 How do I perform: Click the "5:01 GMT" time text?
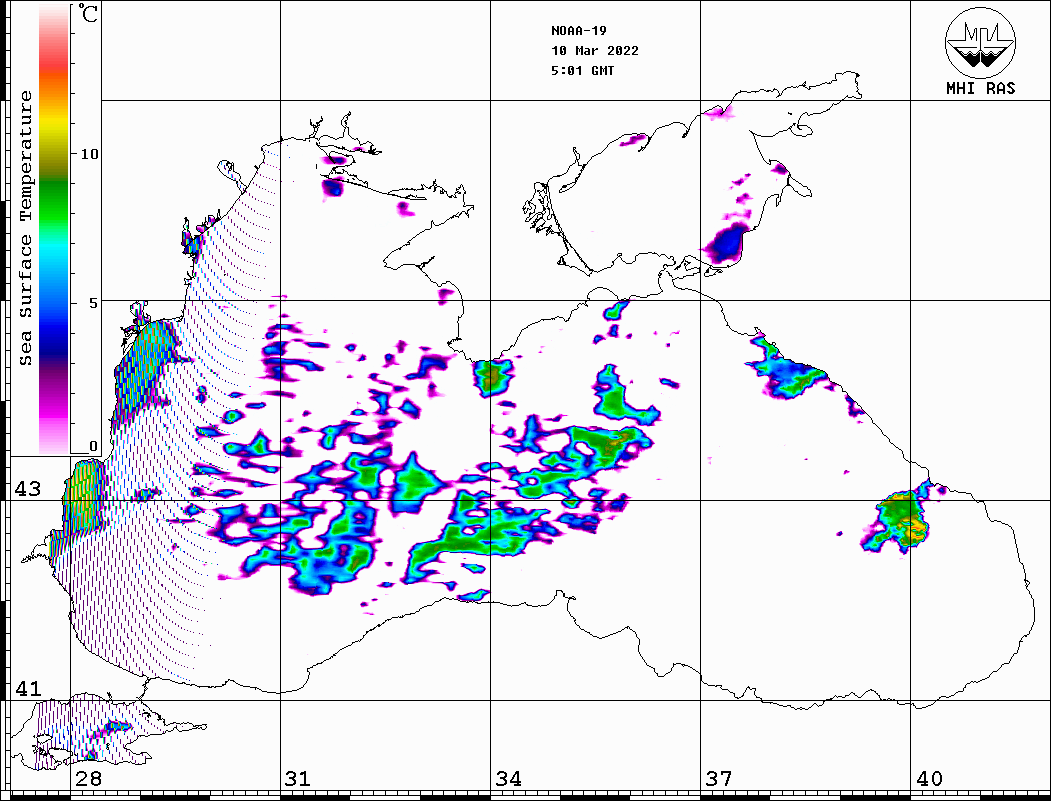582,71
